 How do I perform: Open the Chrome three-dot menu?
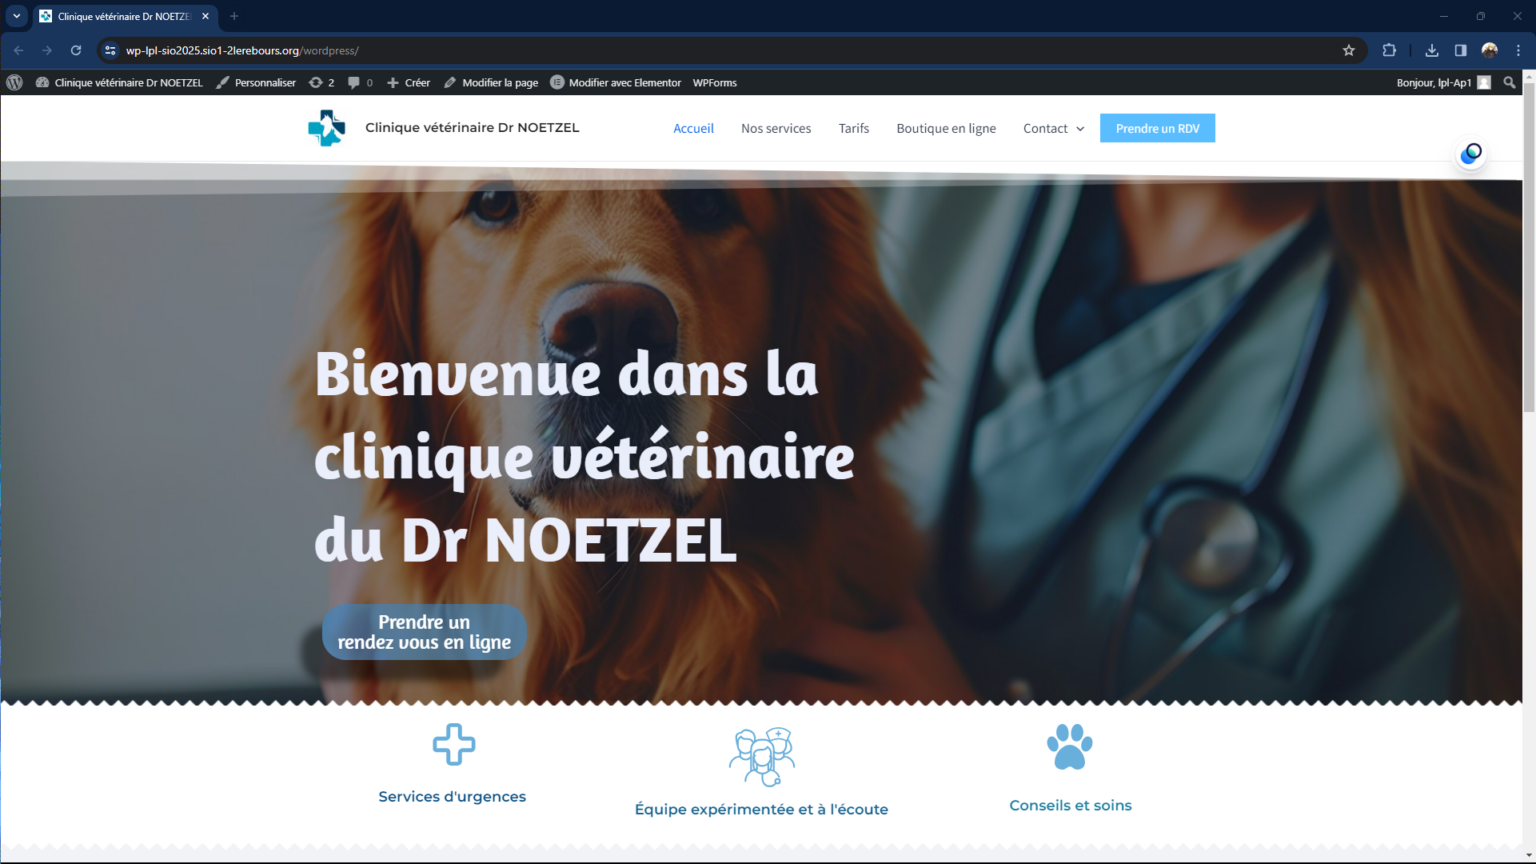click(x=1518, y=50)
